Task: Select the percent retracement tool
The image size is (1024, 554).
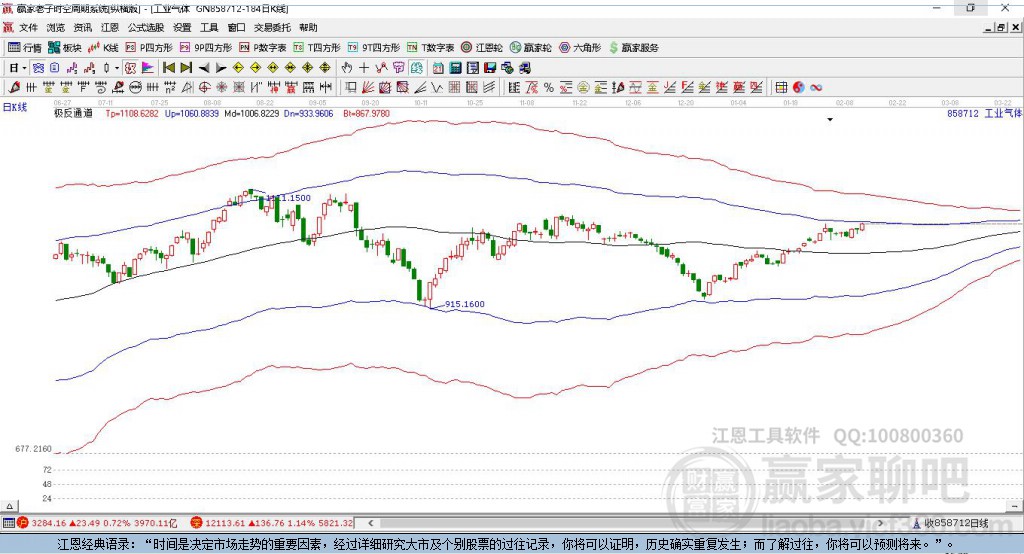Action: (x=549, y=88)
